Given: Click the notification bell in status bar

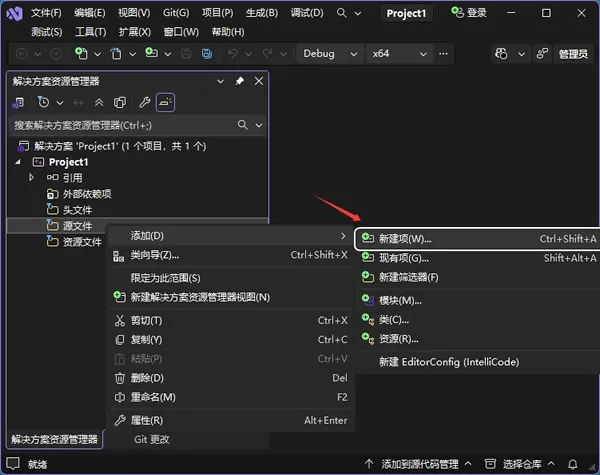Looking at the screenshot, I should (572, 464).
